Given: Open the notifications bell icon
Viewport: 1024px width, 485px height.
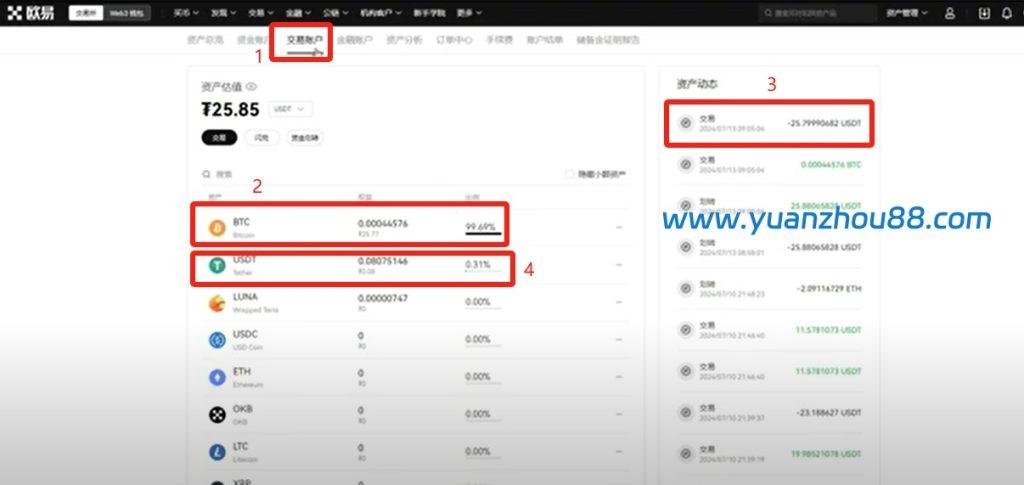Looking at the screenshot, I should (1006, 13).
